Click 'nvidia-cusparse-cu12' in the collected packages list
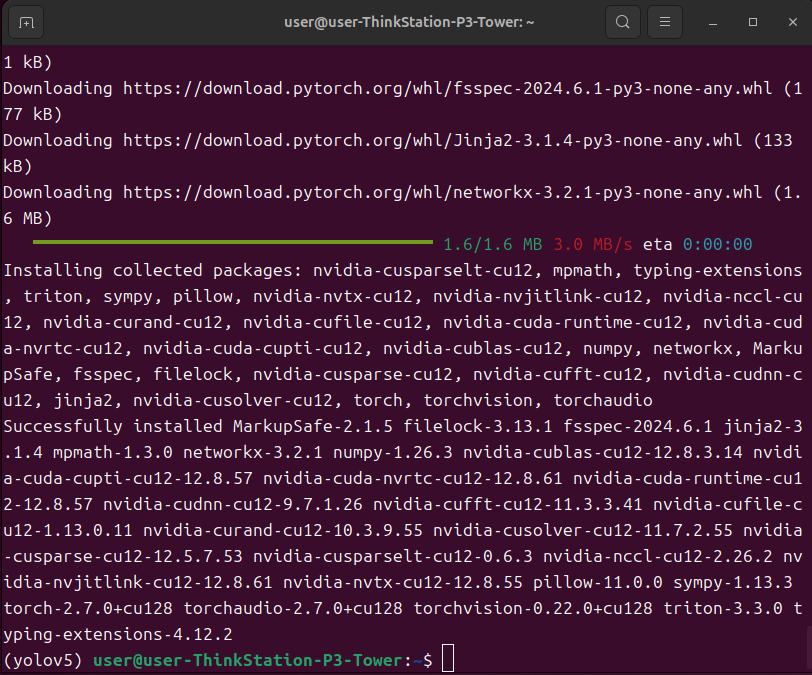812x675 pixels. click(x=353, y=375)
